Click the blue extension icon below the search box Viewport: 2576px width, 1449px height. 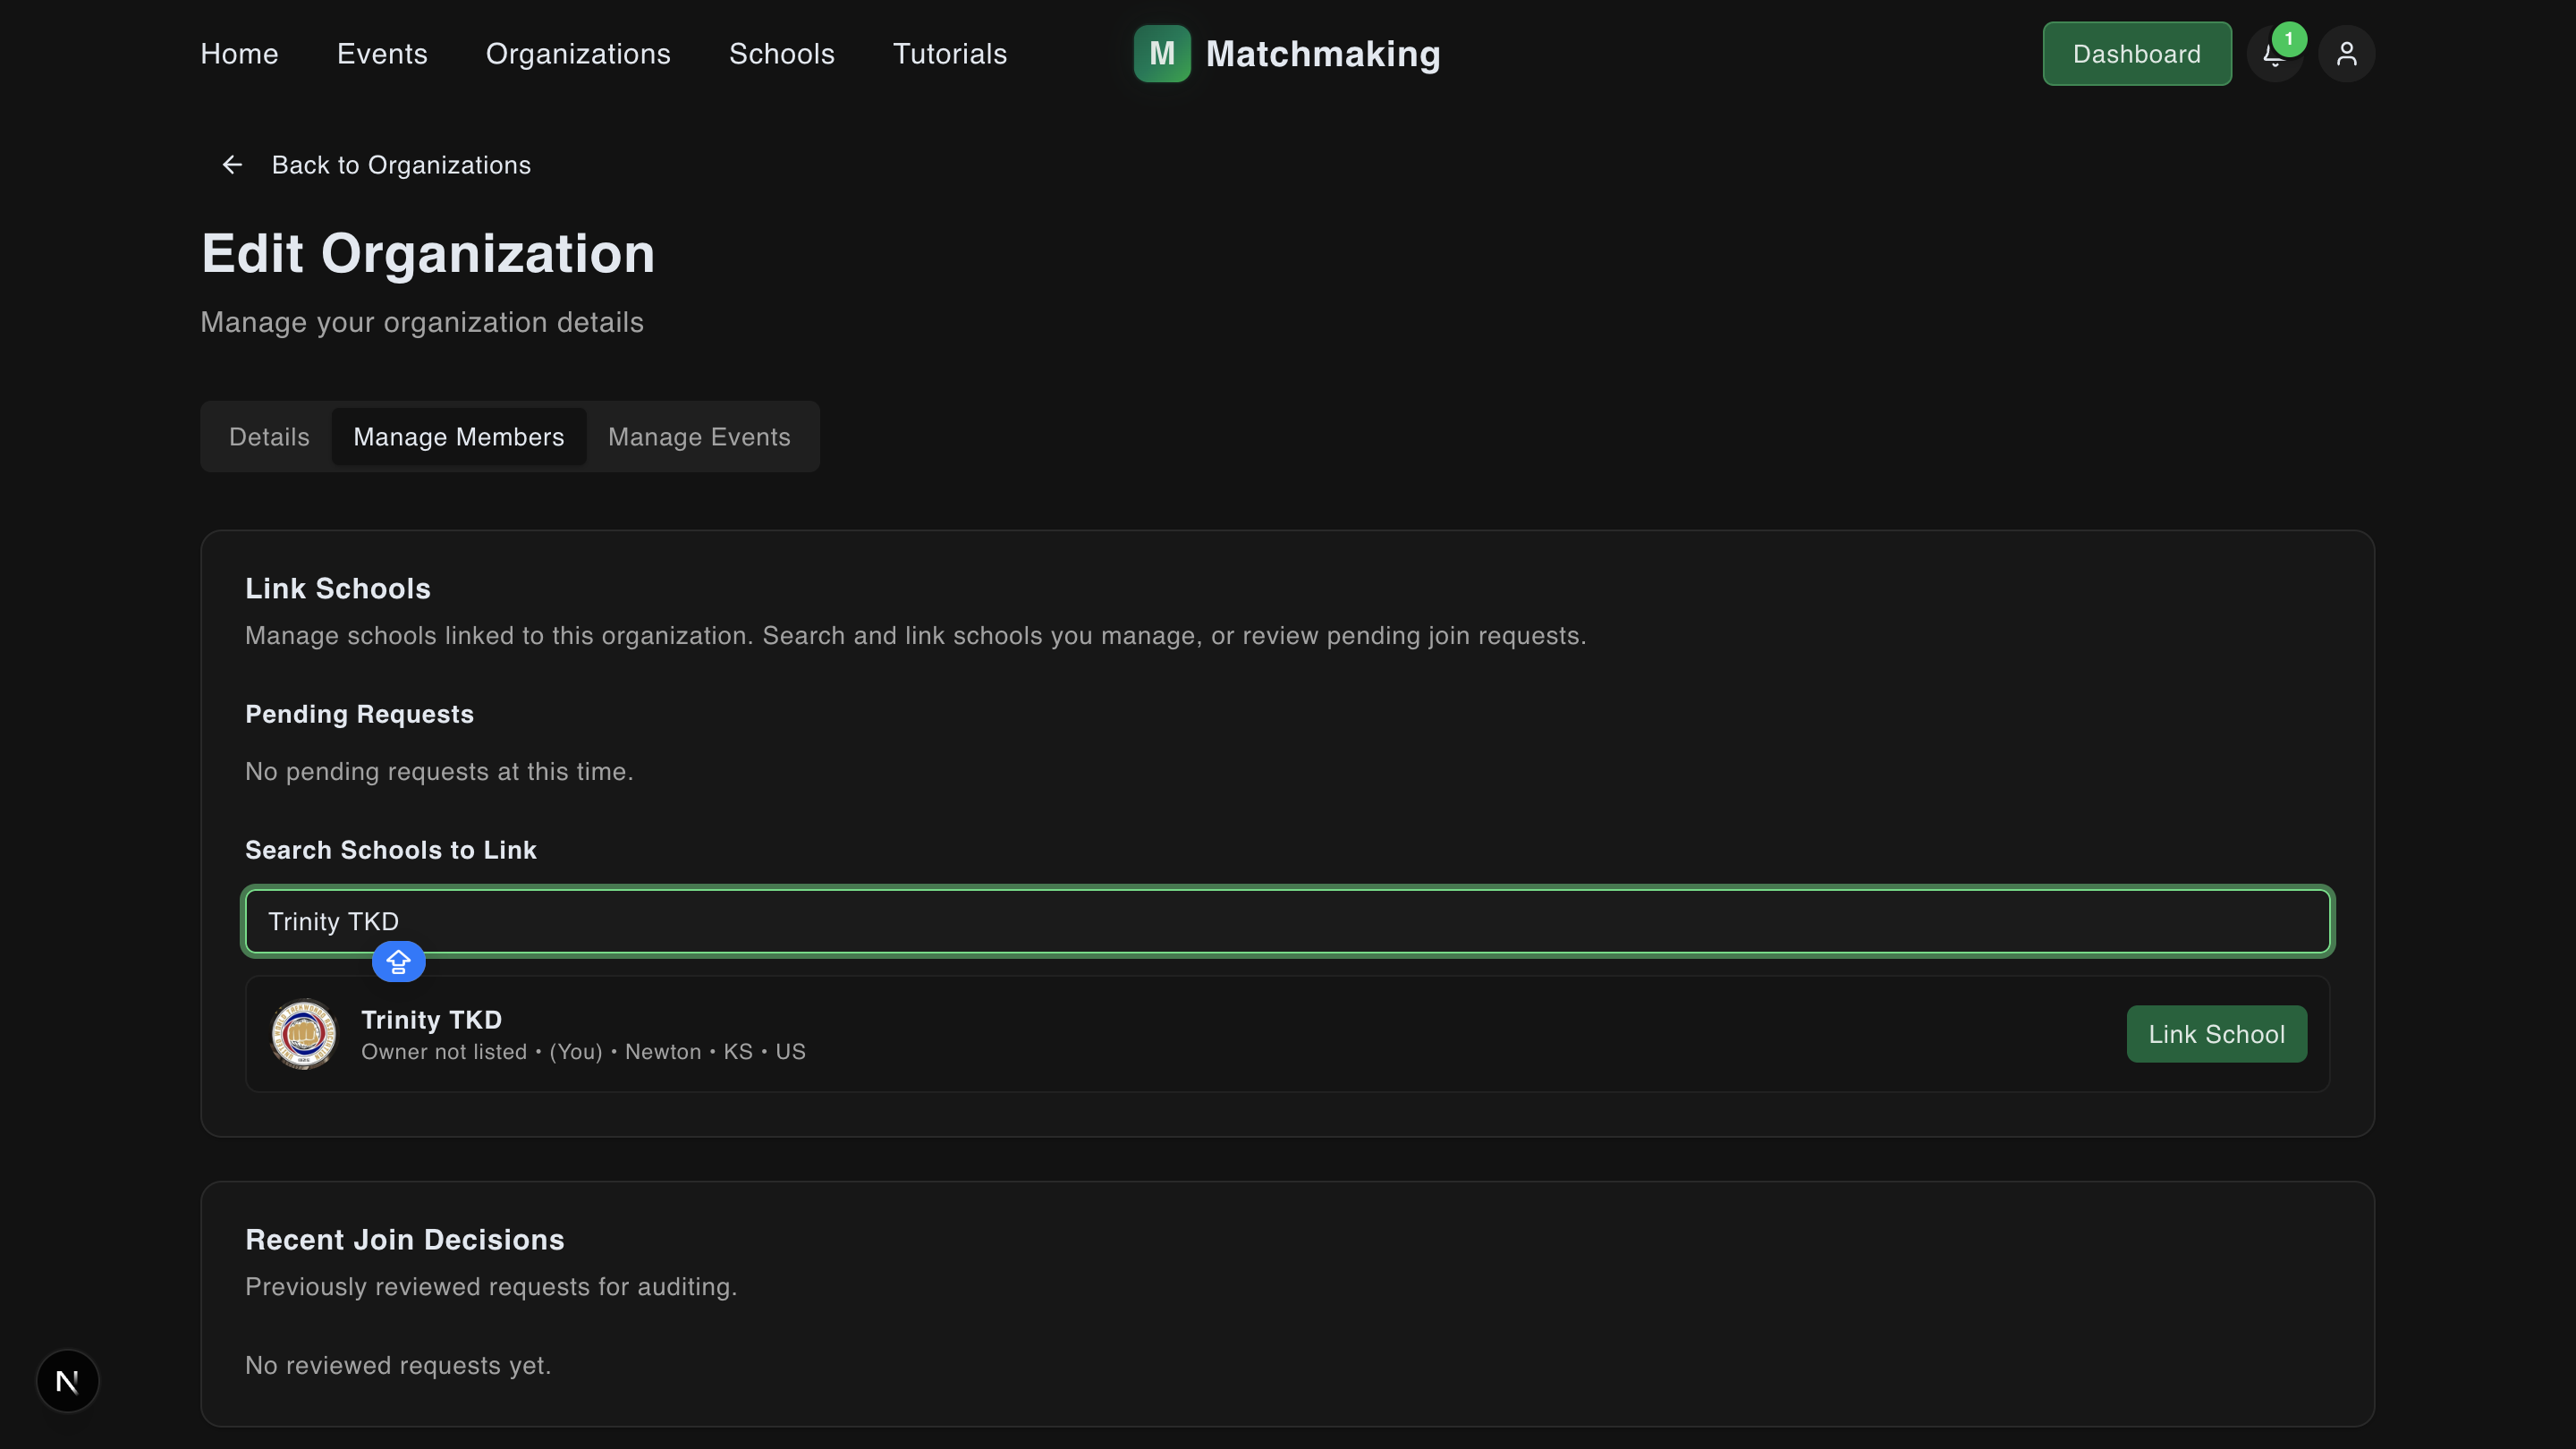pos(398,962)
